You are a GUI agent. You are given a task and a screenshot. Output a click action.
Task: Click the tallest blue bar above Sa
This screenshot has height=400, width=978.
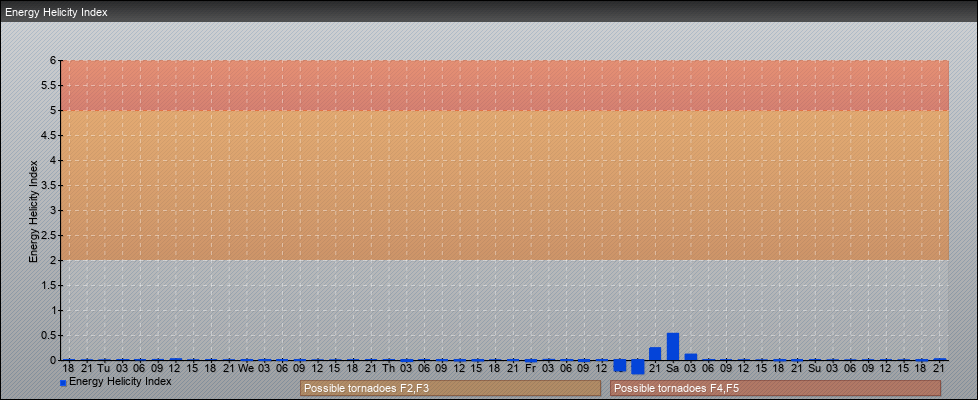click(x=673, y=346)
